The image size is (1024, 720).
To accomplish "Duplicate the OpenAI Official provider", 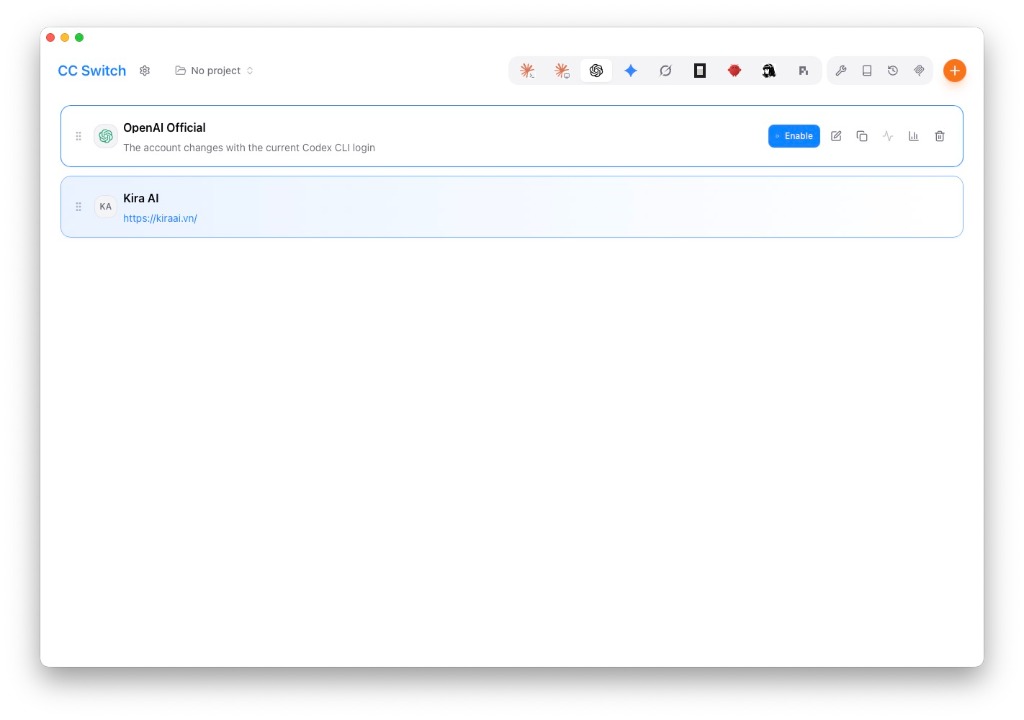I will 862,136.
